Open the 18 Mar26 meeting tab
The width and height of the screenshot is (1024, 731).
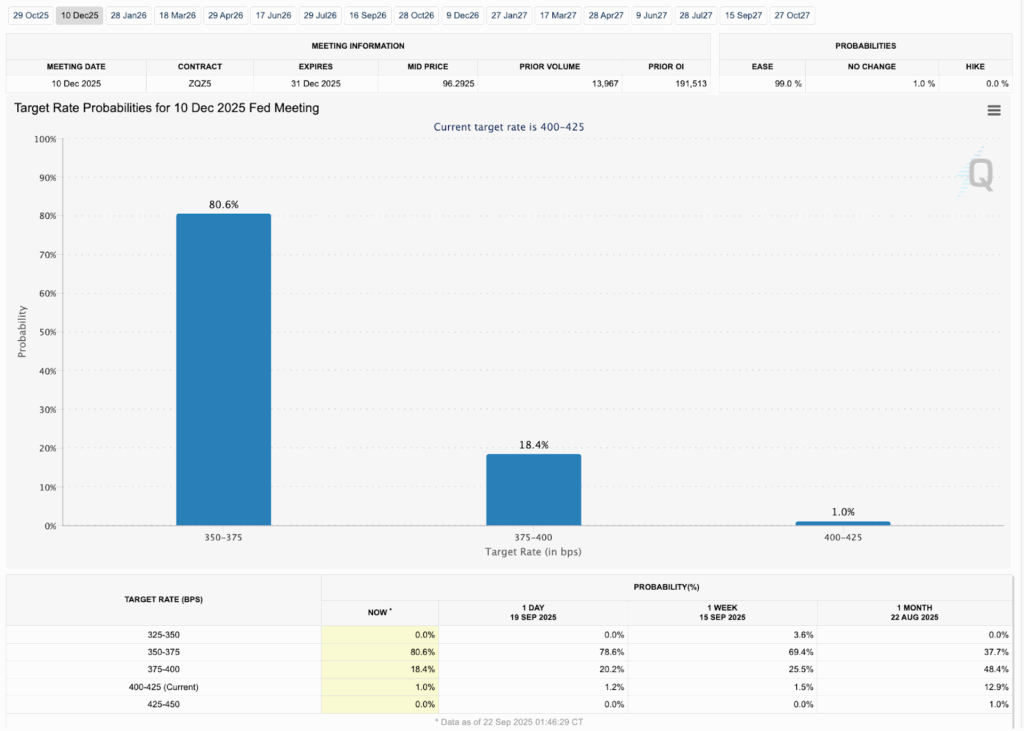pos(177,16)
